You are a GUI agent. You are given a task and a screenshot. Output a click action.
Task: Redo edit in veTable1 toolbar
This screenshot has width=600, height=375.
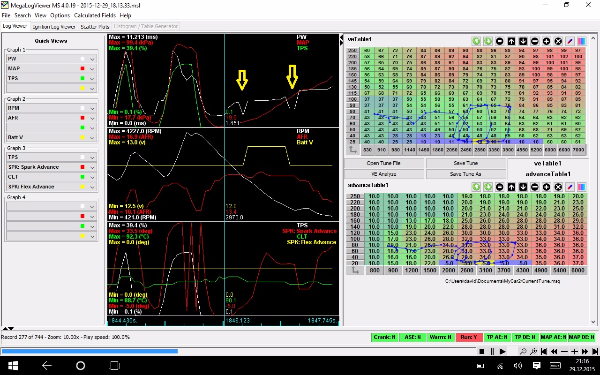click(488, 41)
